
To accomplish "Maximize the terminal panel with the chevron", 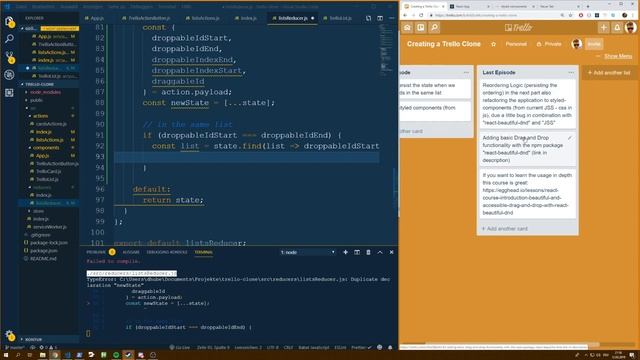I will pyautogui.click(x=380, y=252).
